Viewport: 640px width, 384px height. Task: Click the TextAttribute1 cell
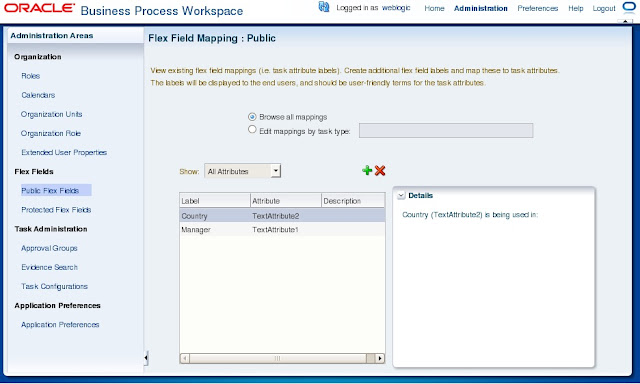275,230
